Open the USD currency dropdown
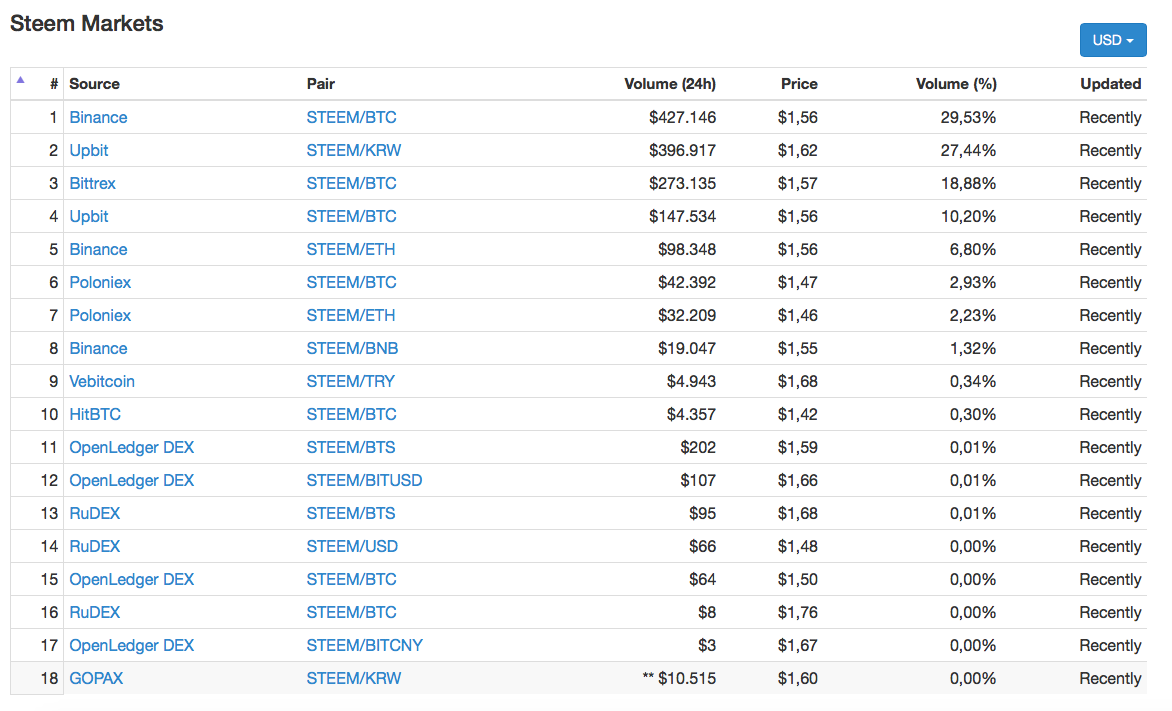Image resolution: width=1172 pixels, height=711 pixels. pos(1112,40)
